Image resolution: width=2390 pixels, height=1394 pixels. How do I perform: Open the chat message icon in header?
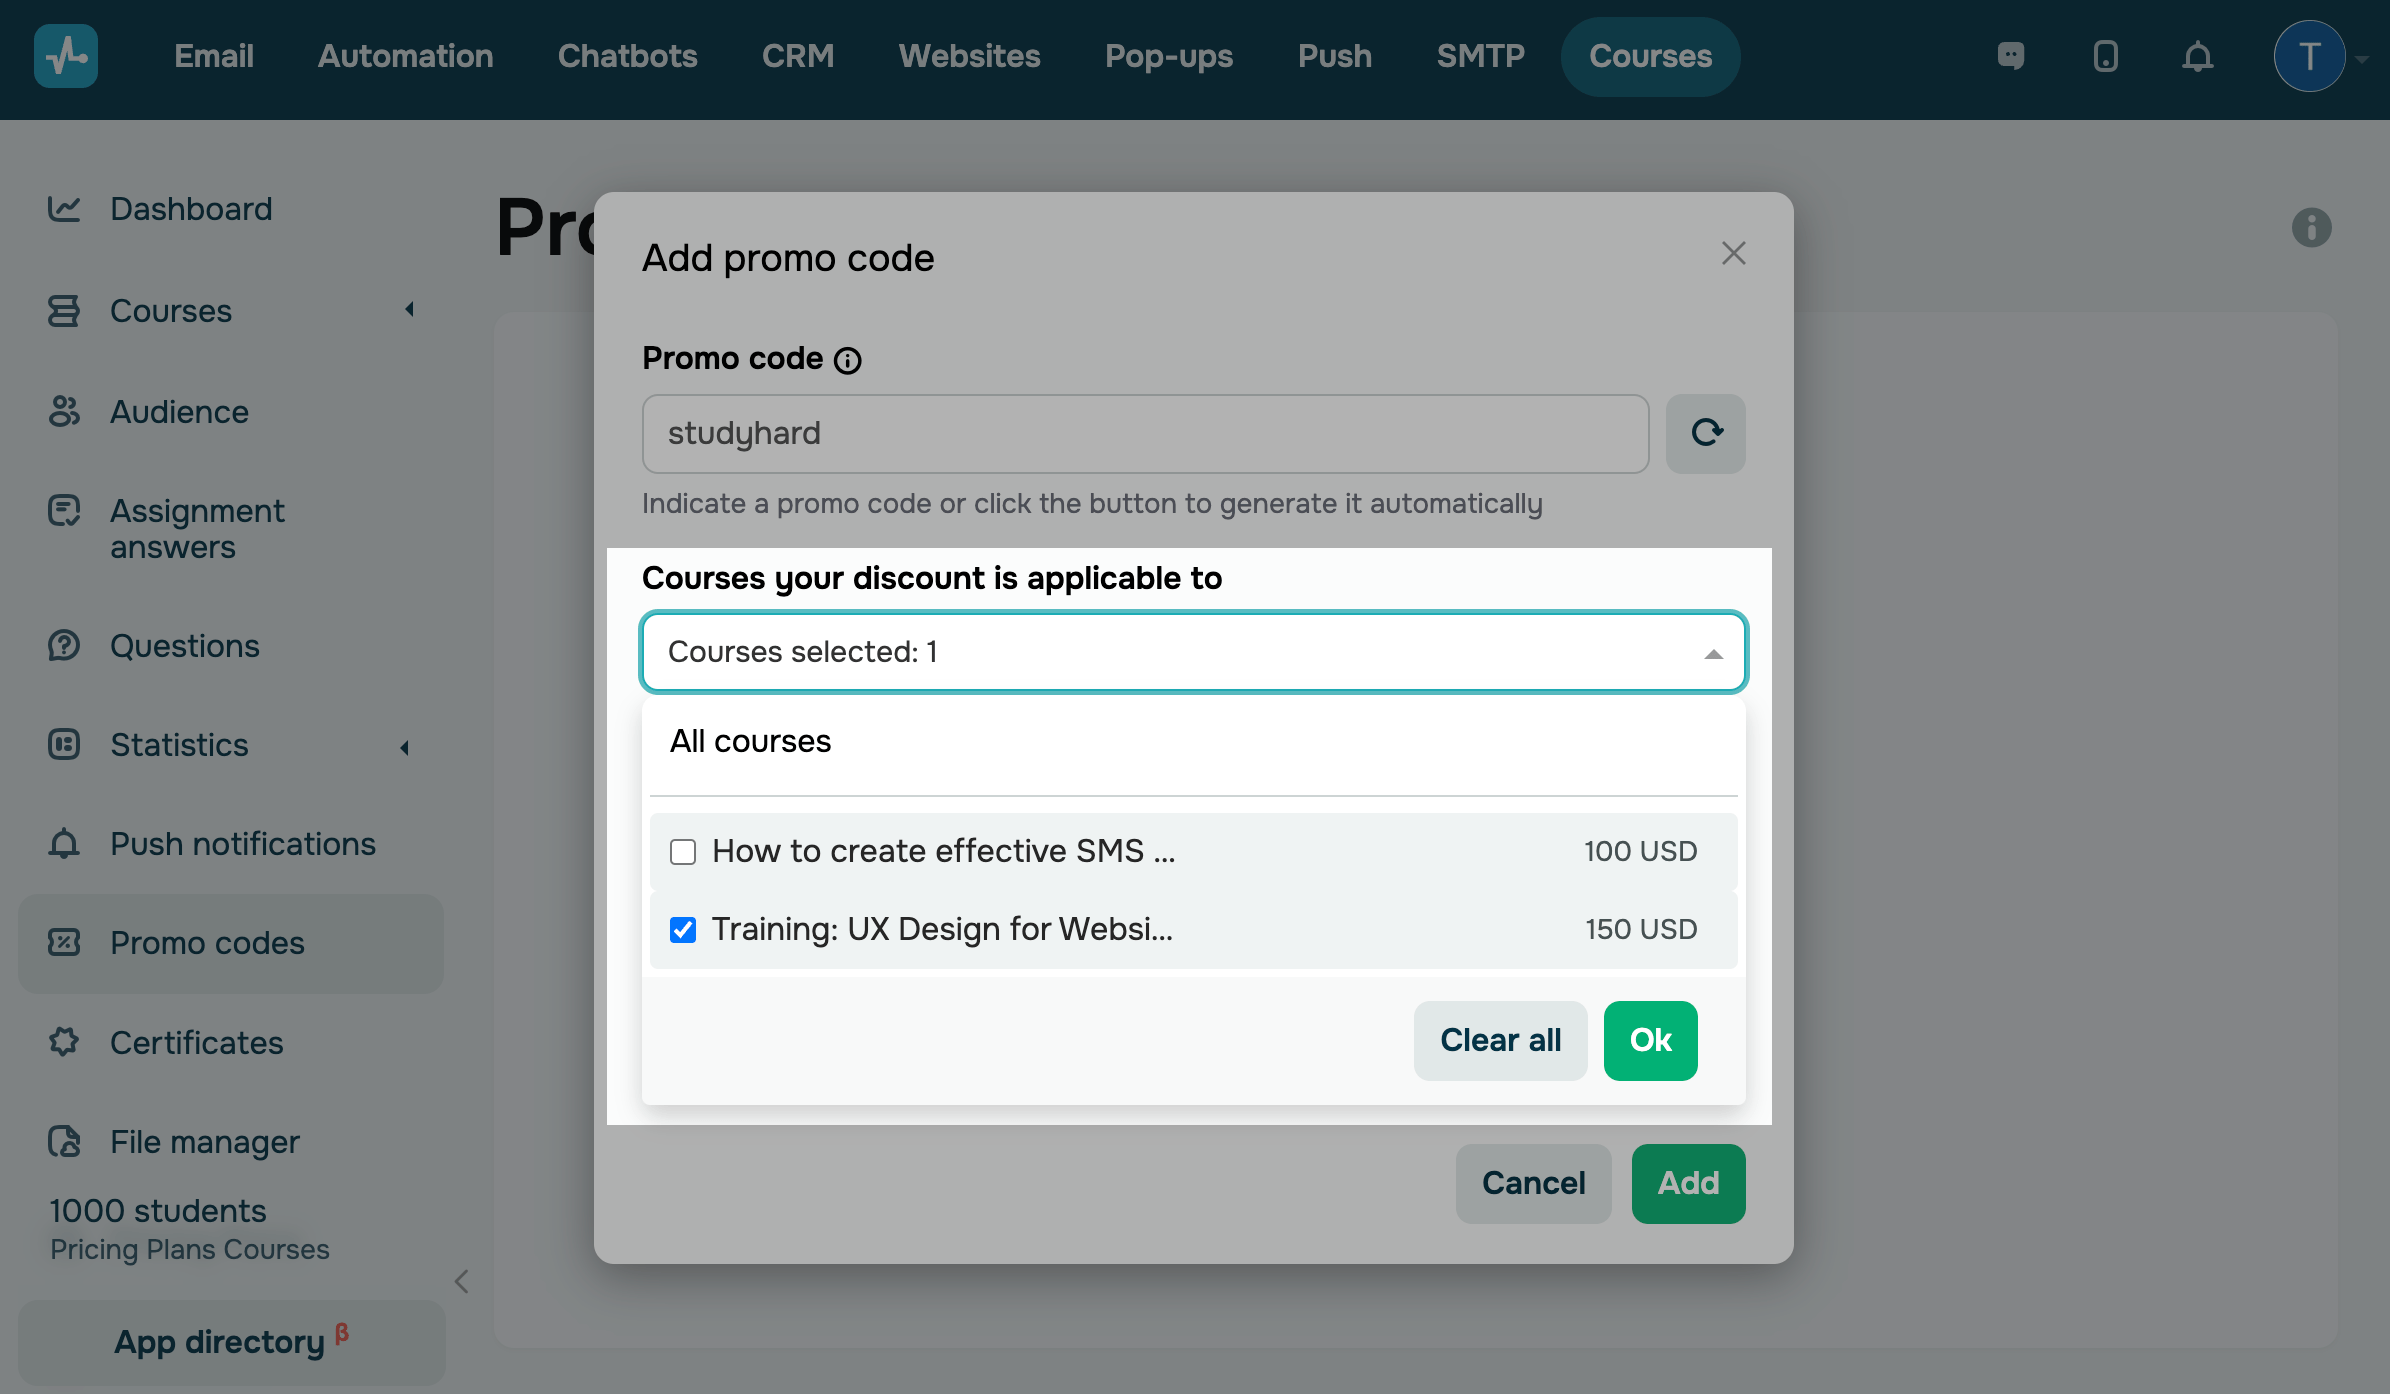2011,56
